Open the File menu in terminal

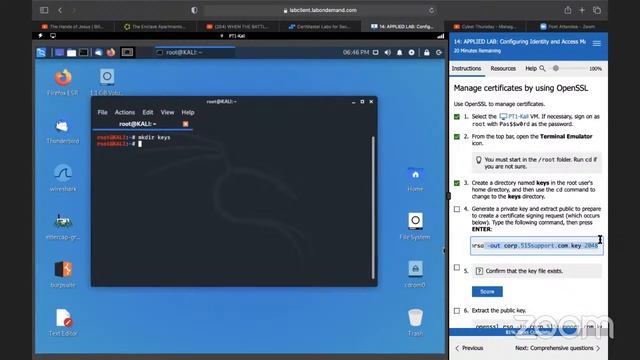pyautogui.click(x=102, y=112)
